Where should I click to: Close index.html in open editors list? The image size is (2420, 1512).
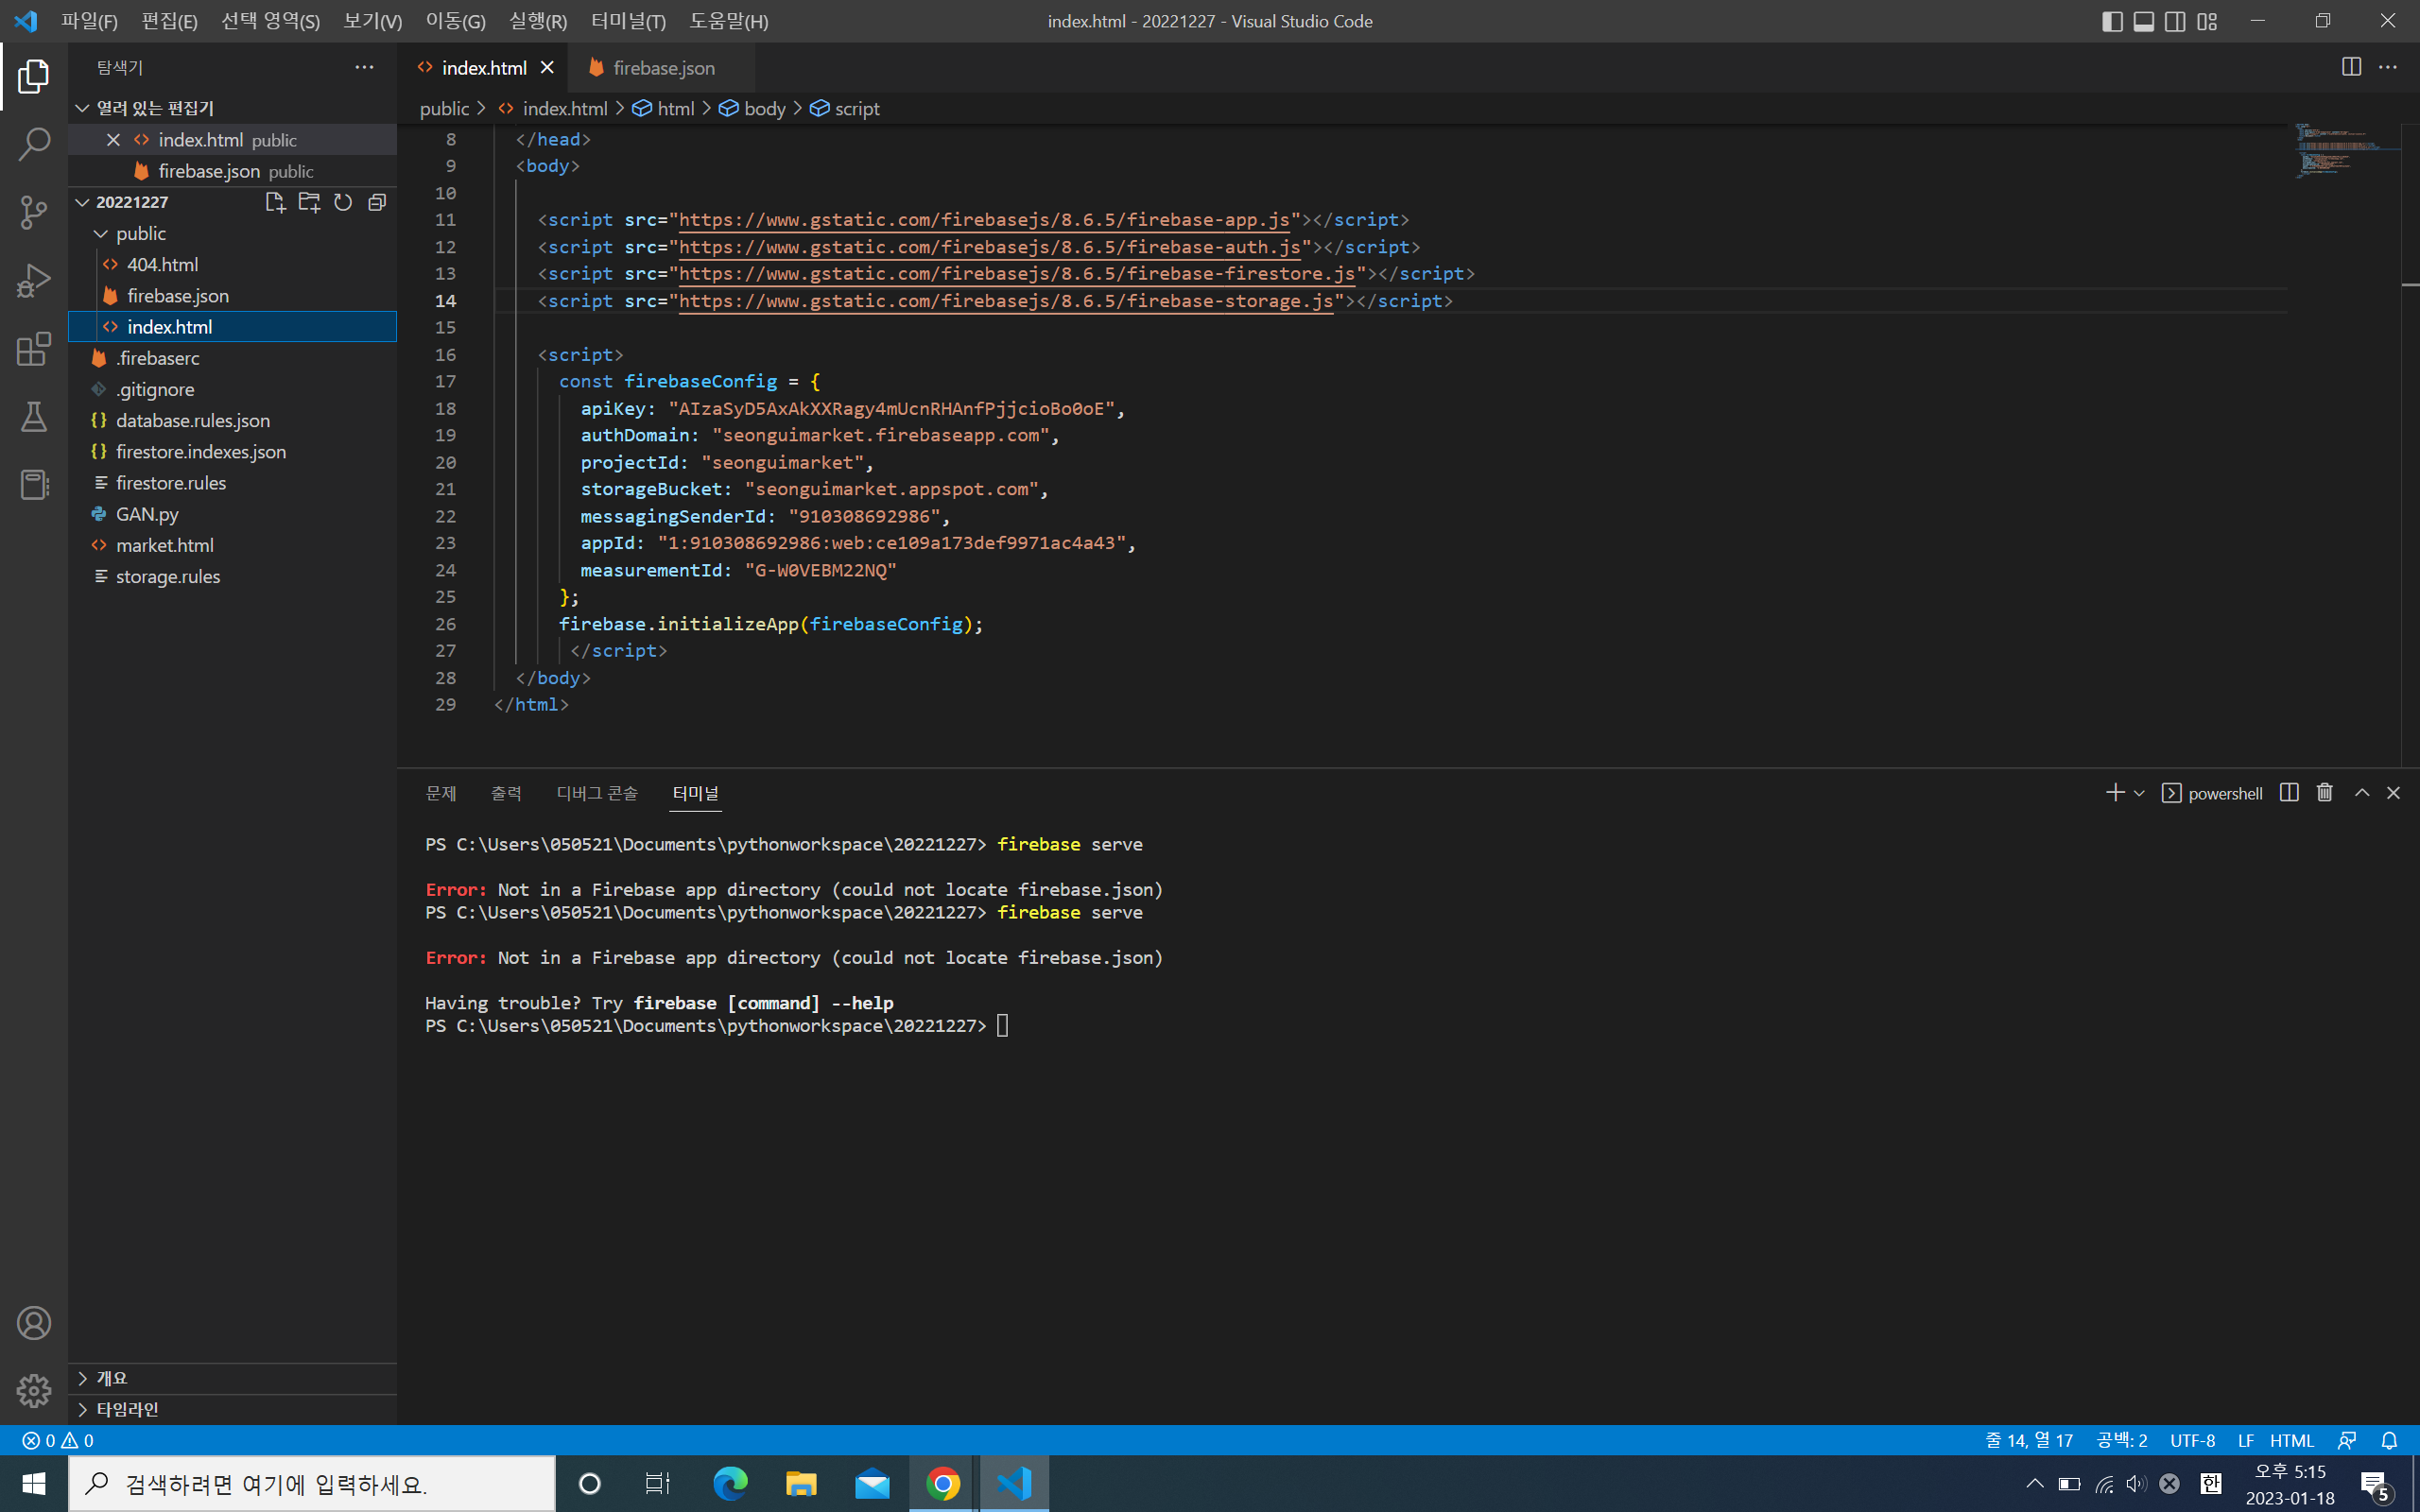pyautogui.click(x=113, y=140)
